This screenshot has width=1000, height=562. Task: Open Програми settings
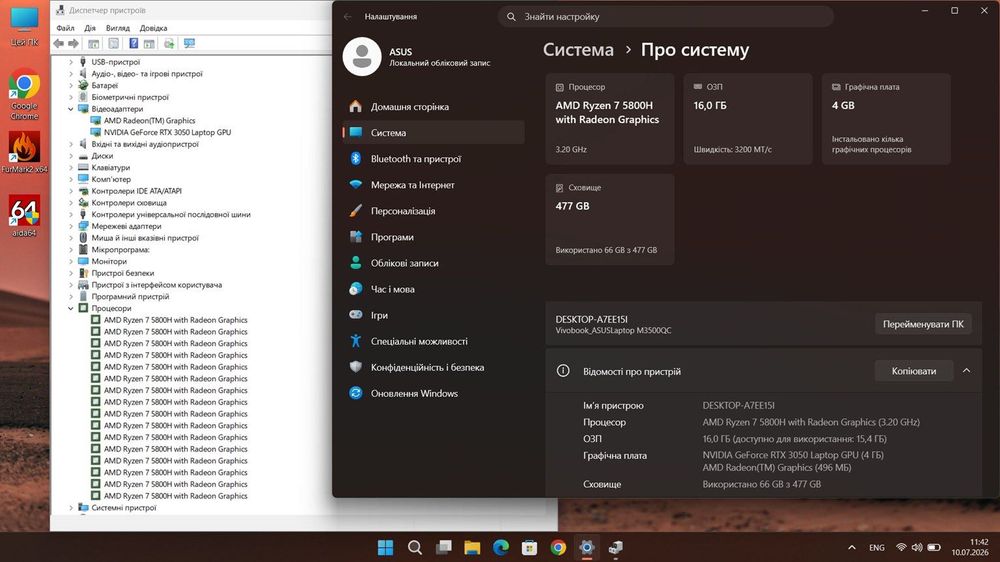click(x=433, y=237)
